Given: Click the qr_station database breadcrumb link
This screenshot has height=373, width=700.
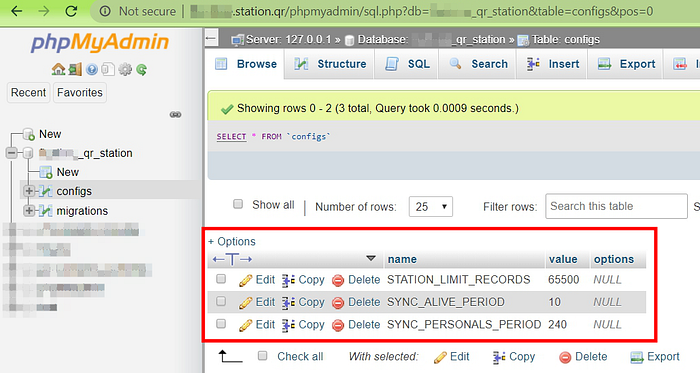Looking at the screenshot, I should click(431, 40).
